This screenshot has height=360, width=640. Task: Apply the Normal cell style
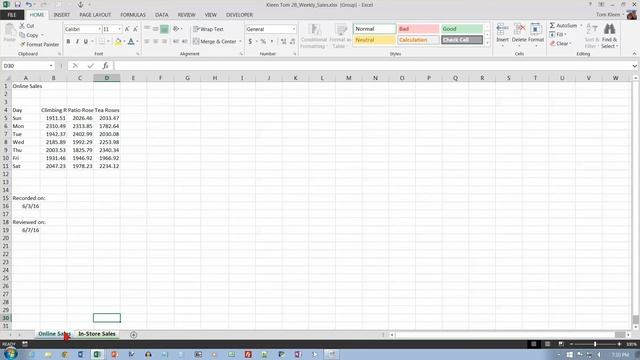[x=374, y=29]
